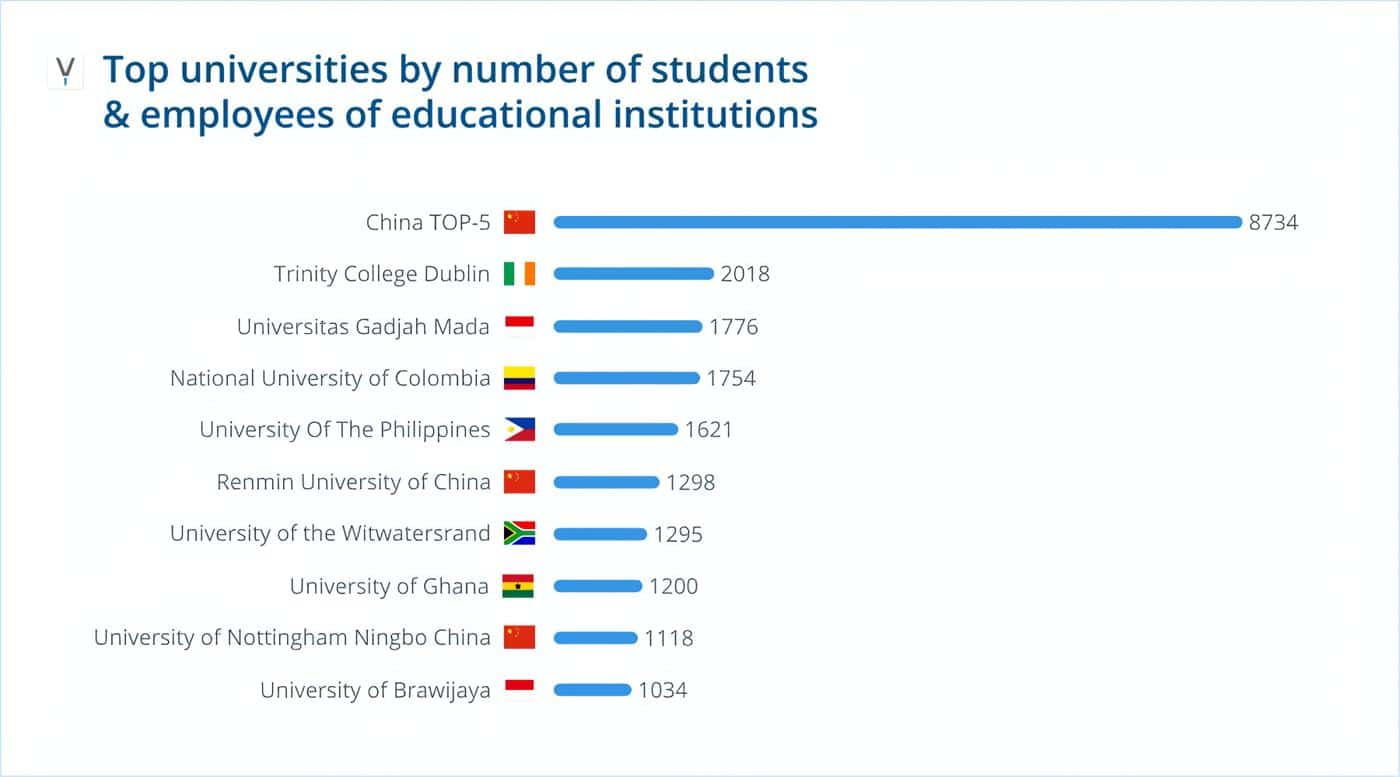This screenshot has width=1400, height=777.
Task: Click the South Africa flag icon
Action: 519,534
